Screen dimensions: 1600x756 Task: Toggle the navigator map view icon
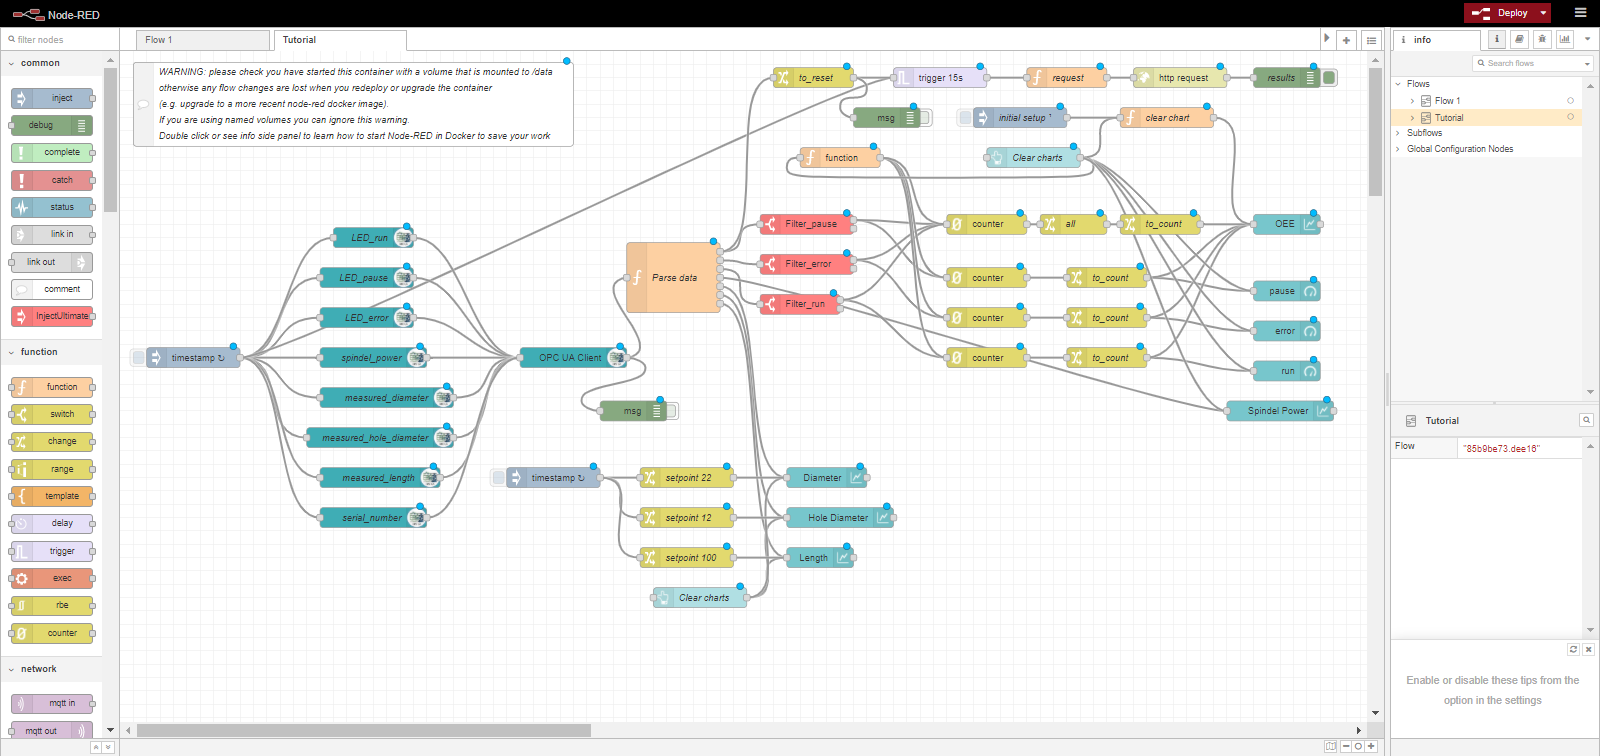click(x=1330, y=746)
